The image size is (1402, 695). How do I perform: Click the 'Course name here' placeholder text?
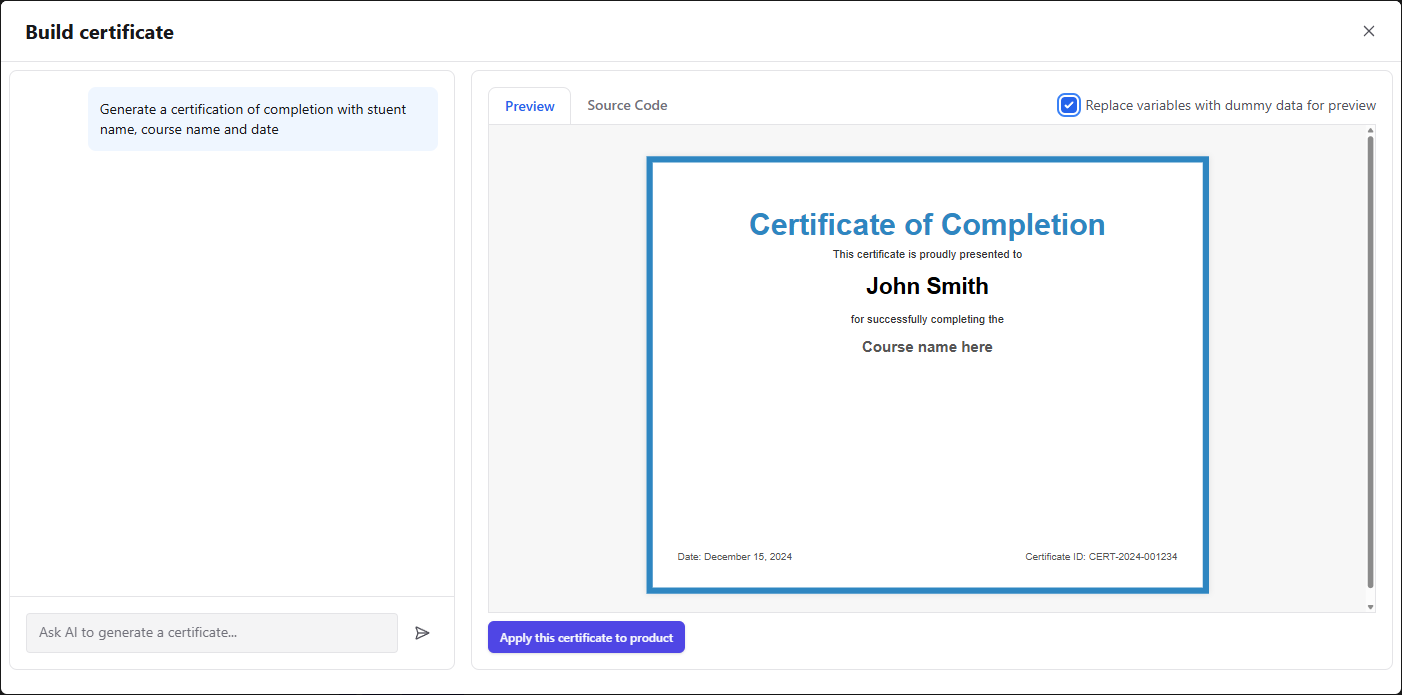click(x=927, y=347)
